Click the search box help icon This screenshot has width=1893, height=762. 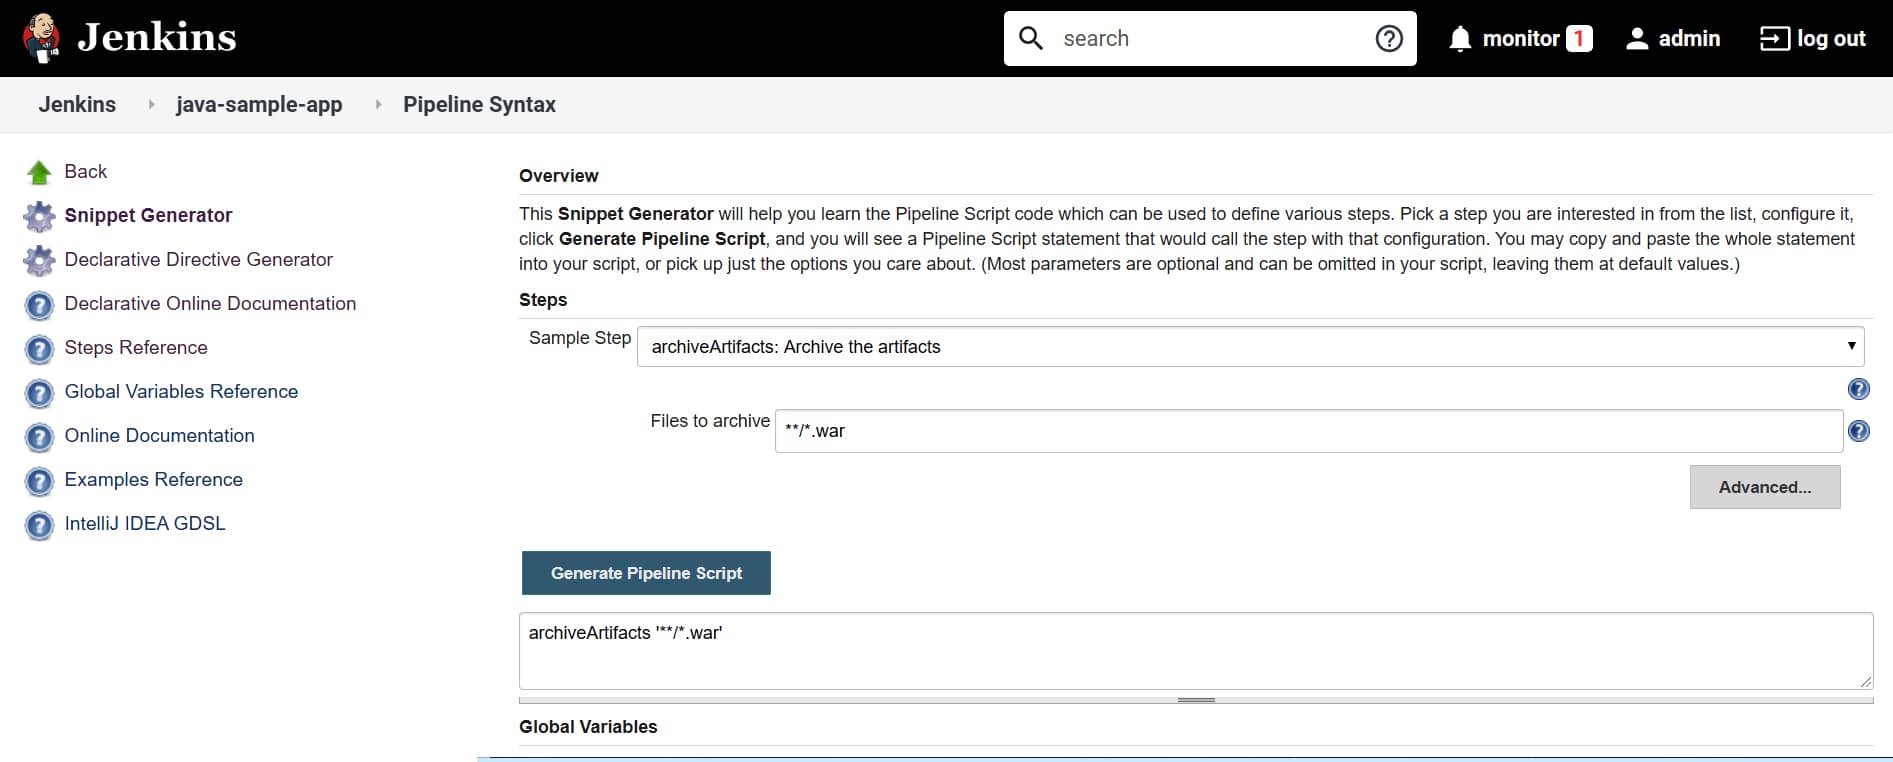pos(1389,39)
